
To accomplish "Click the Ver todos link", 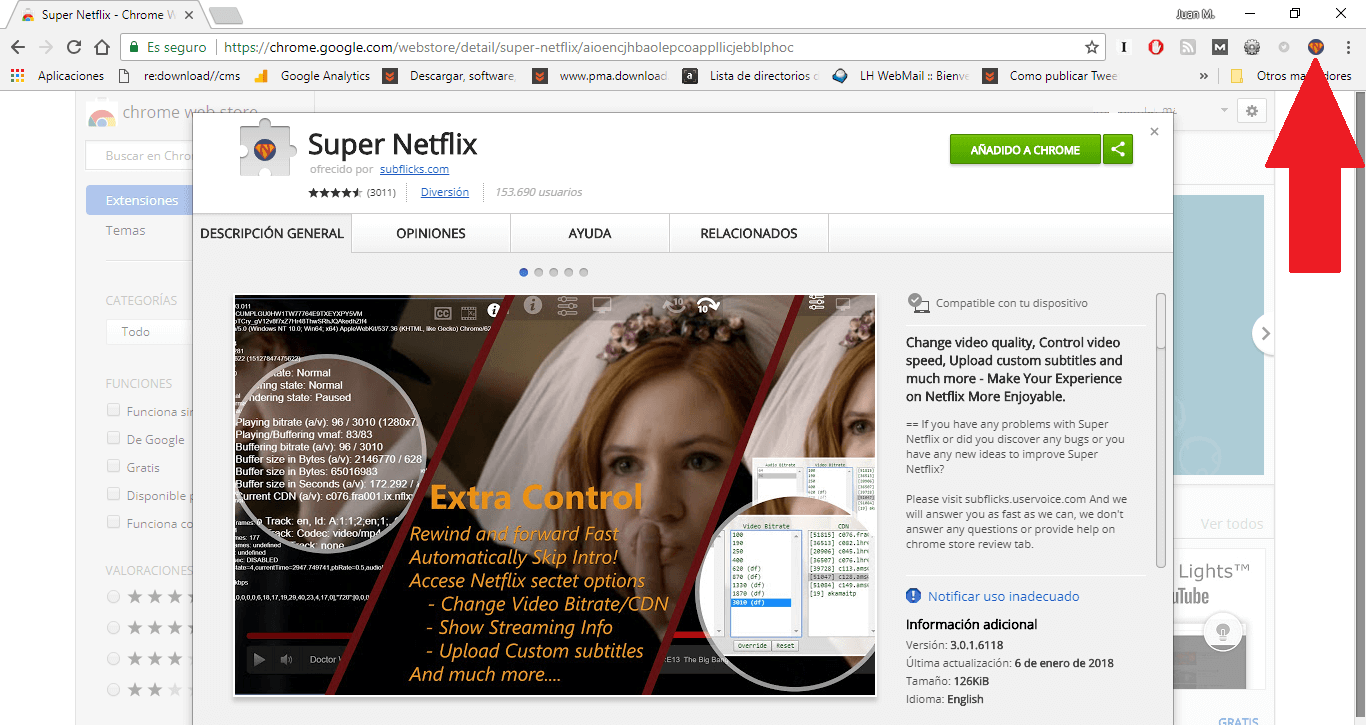I will (1232, 524).
